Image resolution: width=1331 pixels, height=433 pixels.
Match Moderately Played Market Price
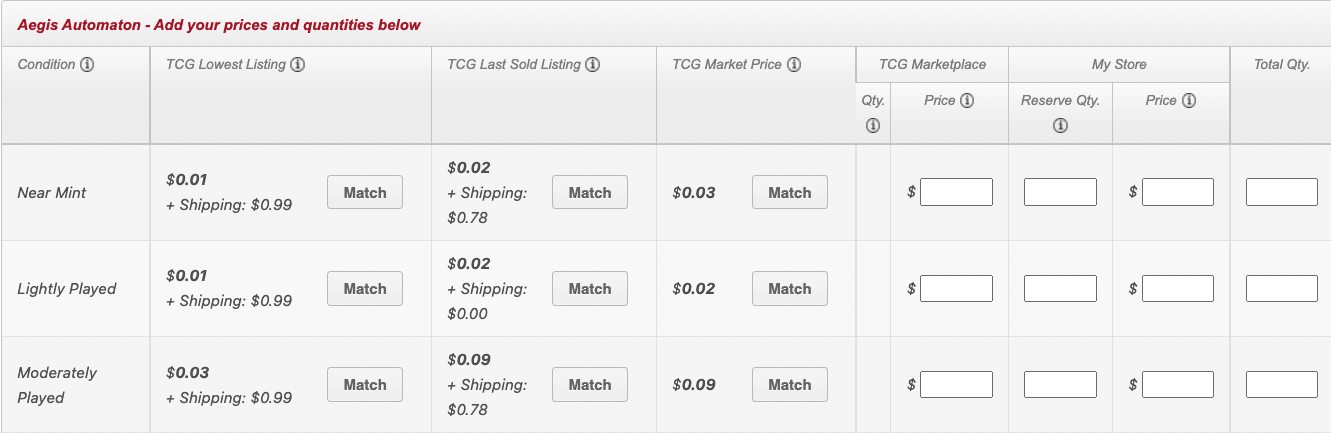coord(790,385)
